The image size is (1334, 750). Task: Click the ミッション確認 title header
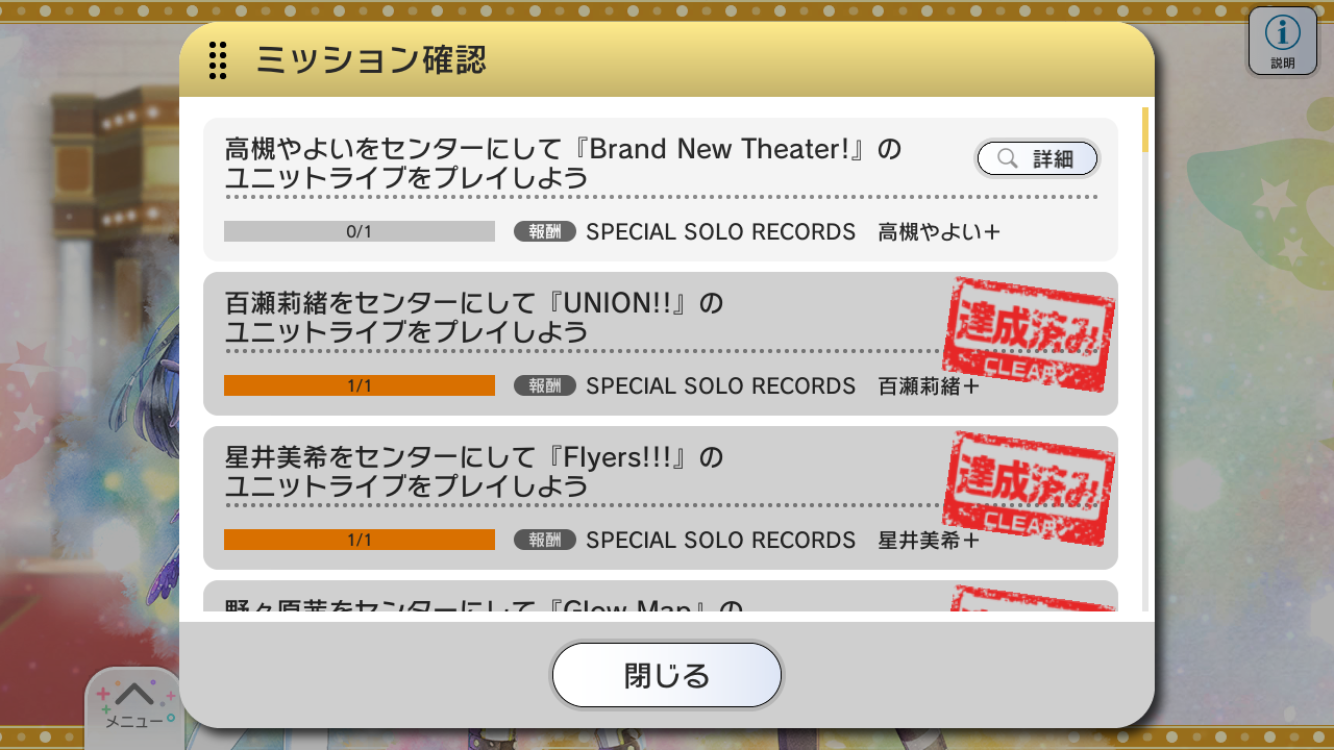[371, 60]
